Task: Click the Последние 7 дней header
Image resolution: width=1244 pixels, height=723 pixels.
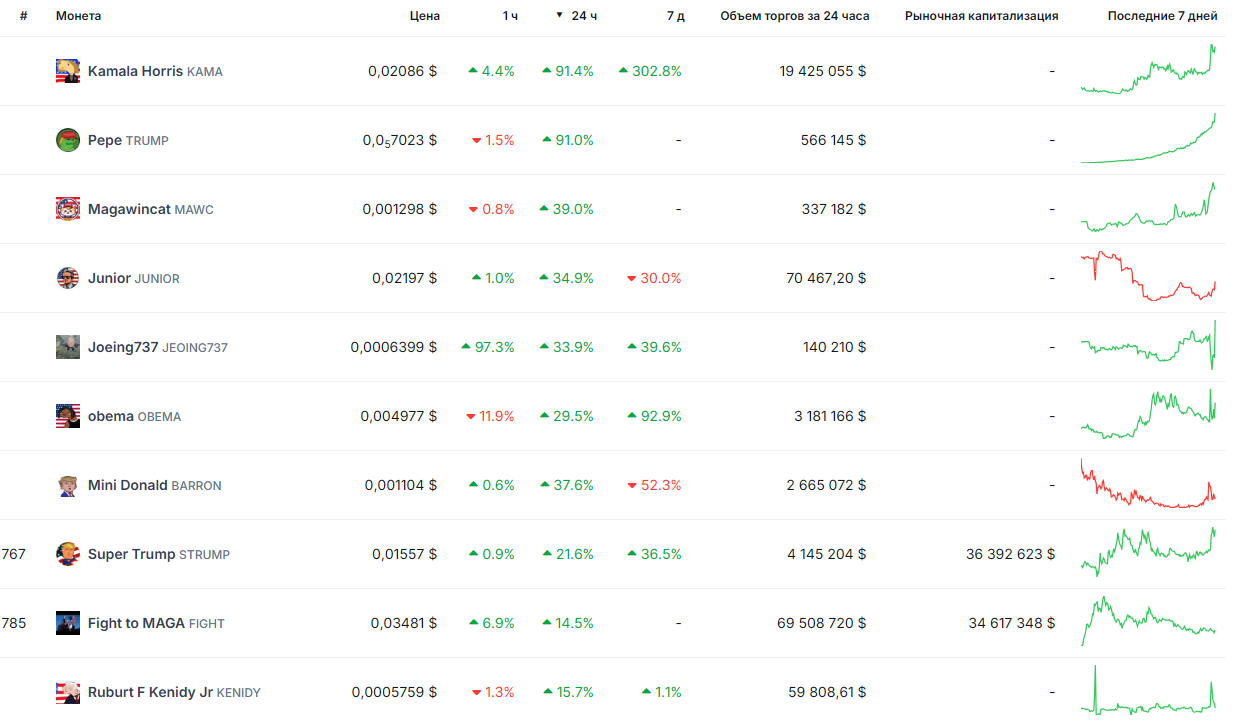Action: click(1163, 16)
